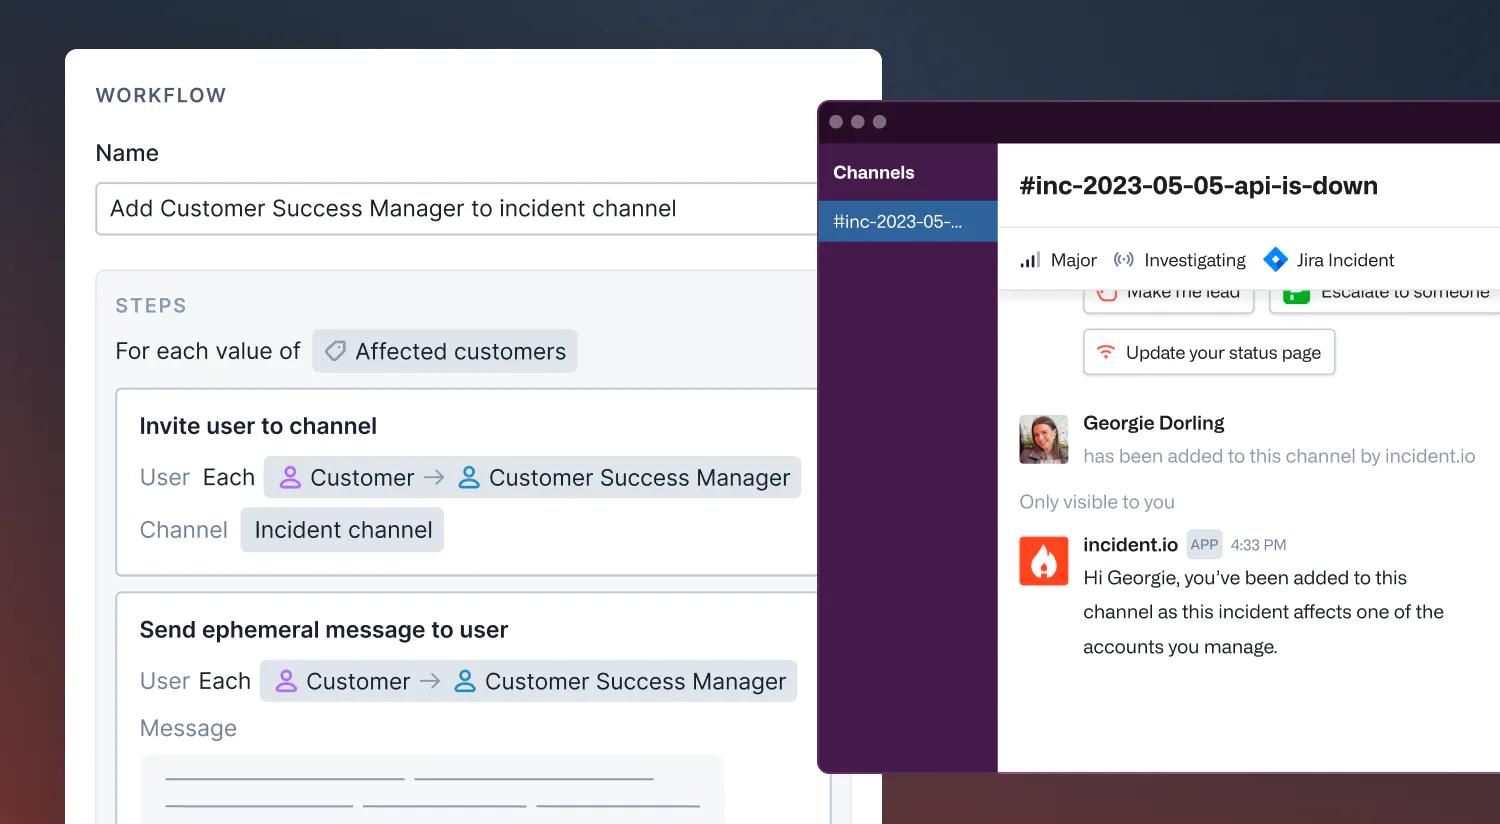
Task: Click the Jira Incident diamond icon
Action: pos(1276,259)
